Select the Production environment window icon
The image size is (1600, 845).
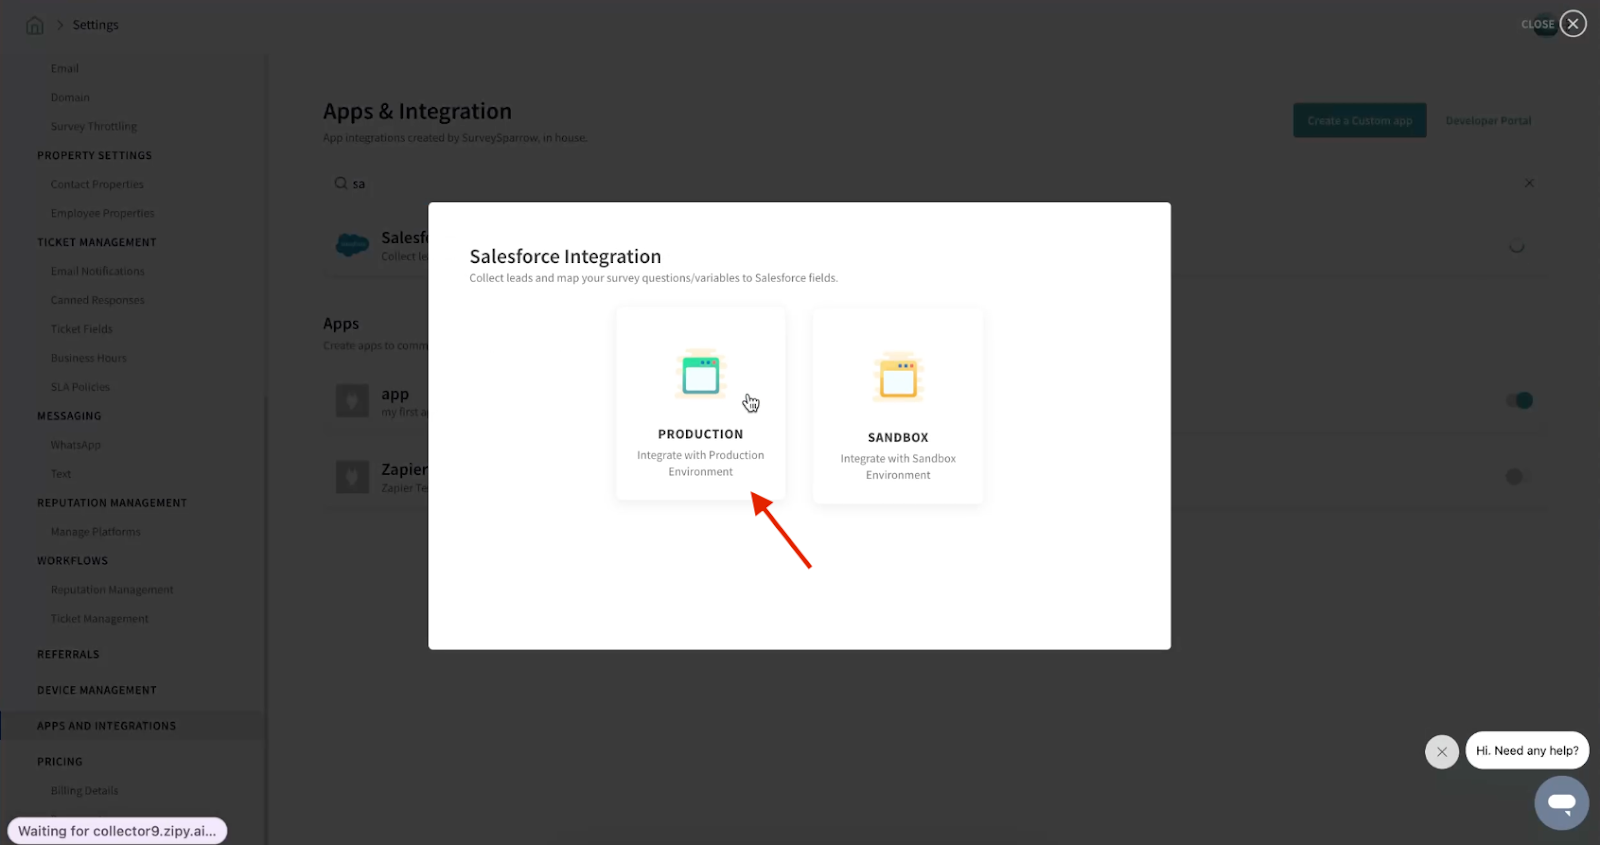click(x=700, y=376)
